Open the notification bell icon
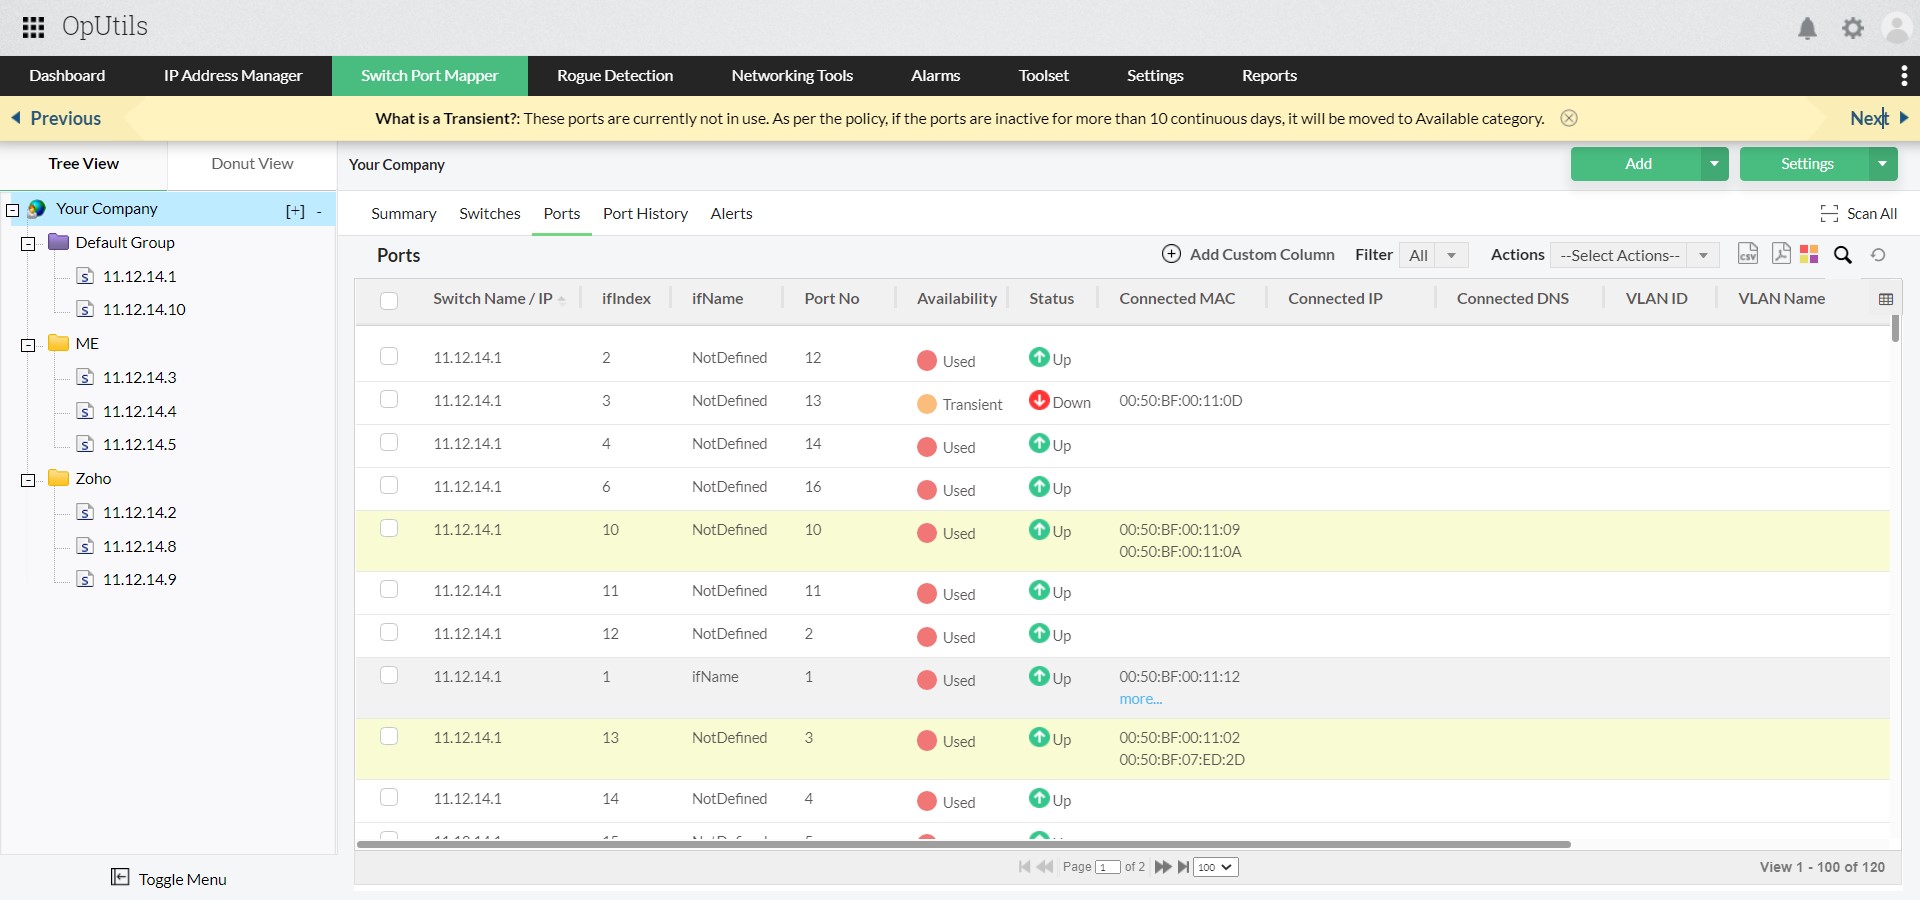1920x900 pixels. click(1807, 29)
